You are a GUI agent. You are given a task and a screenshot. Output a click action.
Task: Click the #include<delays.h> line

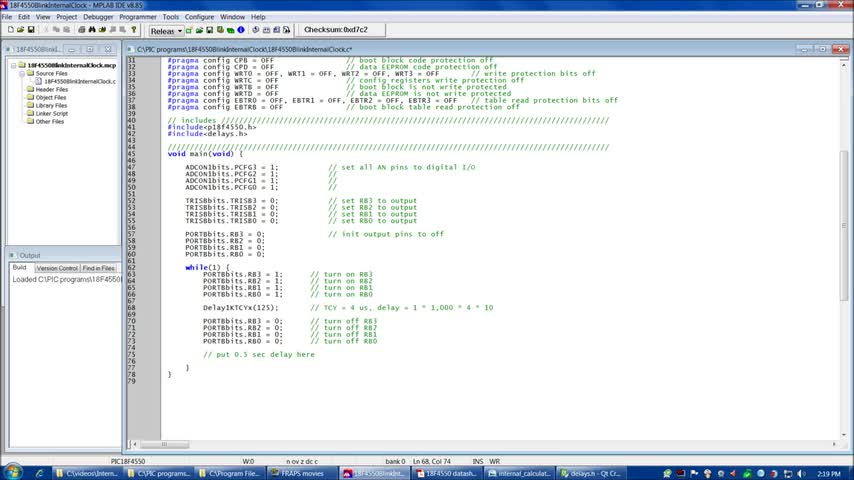point(207,133)
